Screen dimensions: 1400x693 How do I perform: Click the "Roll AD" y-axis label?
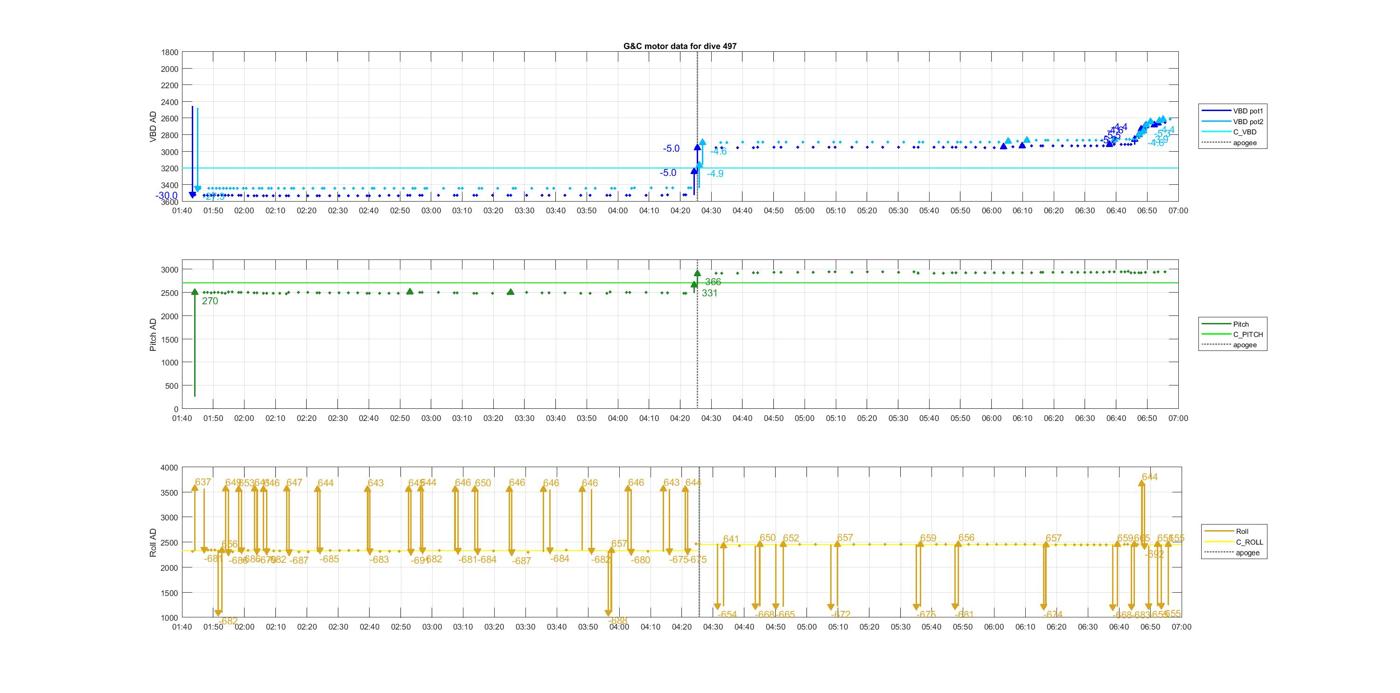tap(154, 543)
